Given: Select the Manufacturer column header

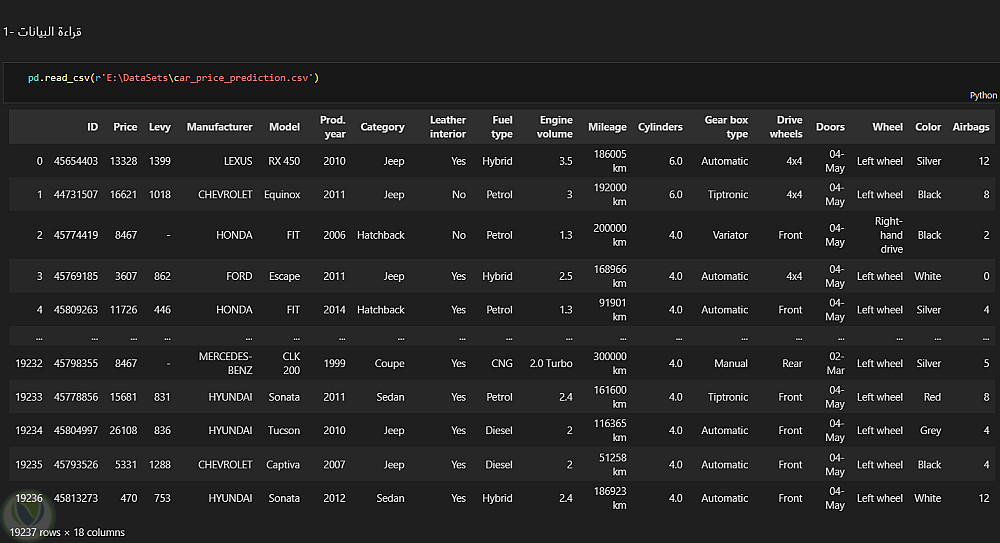Looking at the screenshot, I should pyautogui.click(x=219, y=127).
